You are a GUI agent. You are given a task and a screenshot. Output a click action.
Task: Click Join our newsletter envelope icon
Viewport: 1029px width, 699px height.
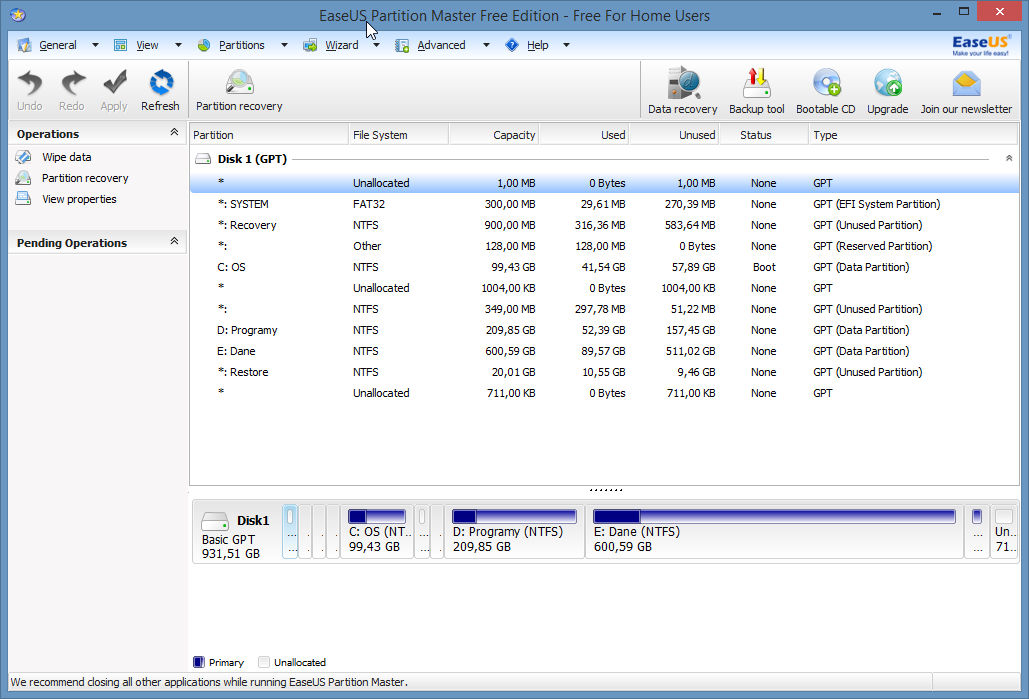pyautogui.click(x=966, y=84)
